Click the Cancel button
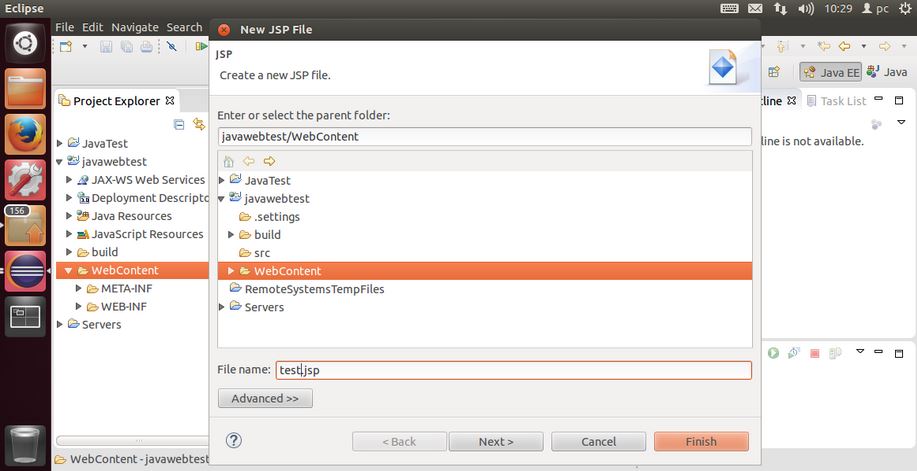The width and height of the screenshot is (917, 471). pyautogui.click(x=598, y=442)
